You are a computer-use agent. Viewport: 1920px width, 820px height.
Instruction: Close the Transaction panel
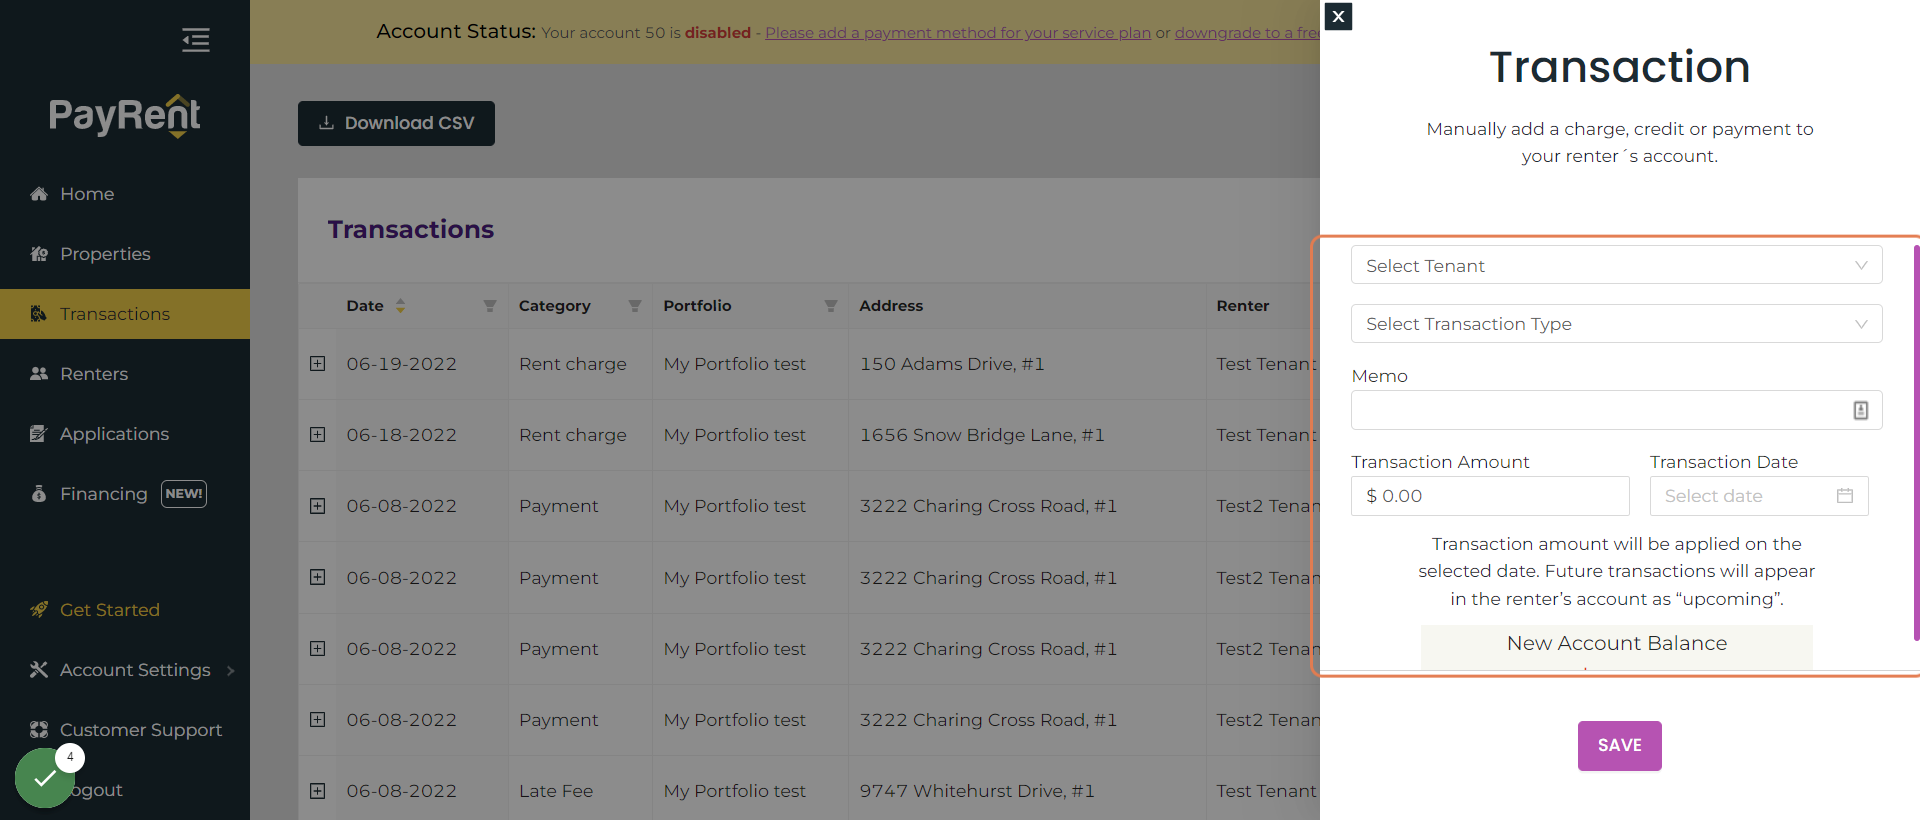tap(1338, 16)
